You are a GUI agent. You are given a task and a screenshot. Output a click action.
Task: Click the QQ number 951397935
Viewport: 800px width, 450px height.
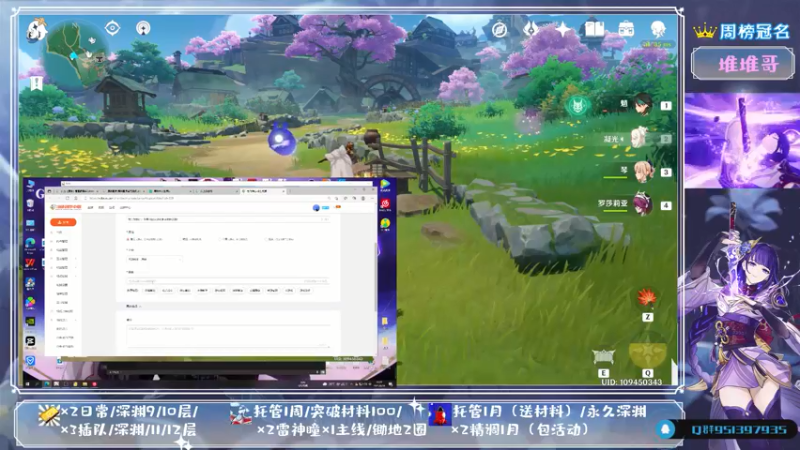(x=739, y=430)
